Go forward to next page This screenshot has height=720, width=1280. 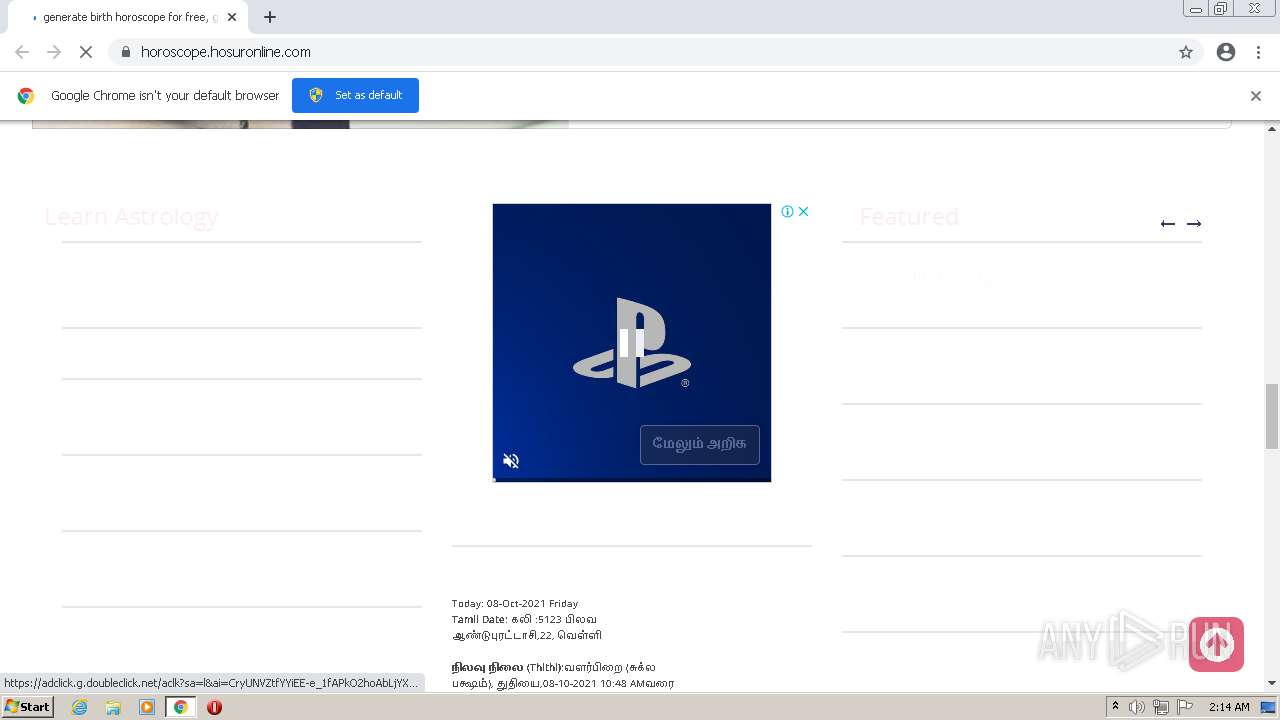(x=54, y=52)
